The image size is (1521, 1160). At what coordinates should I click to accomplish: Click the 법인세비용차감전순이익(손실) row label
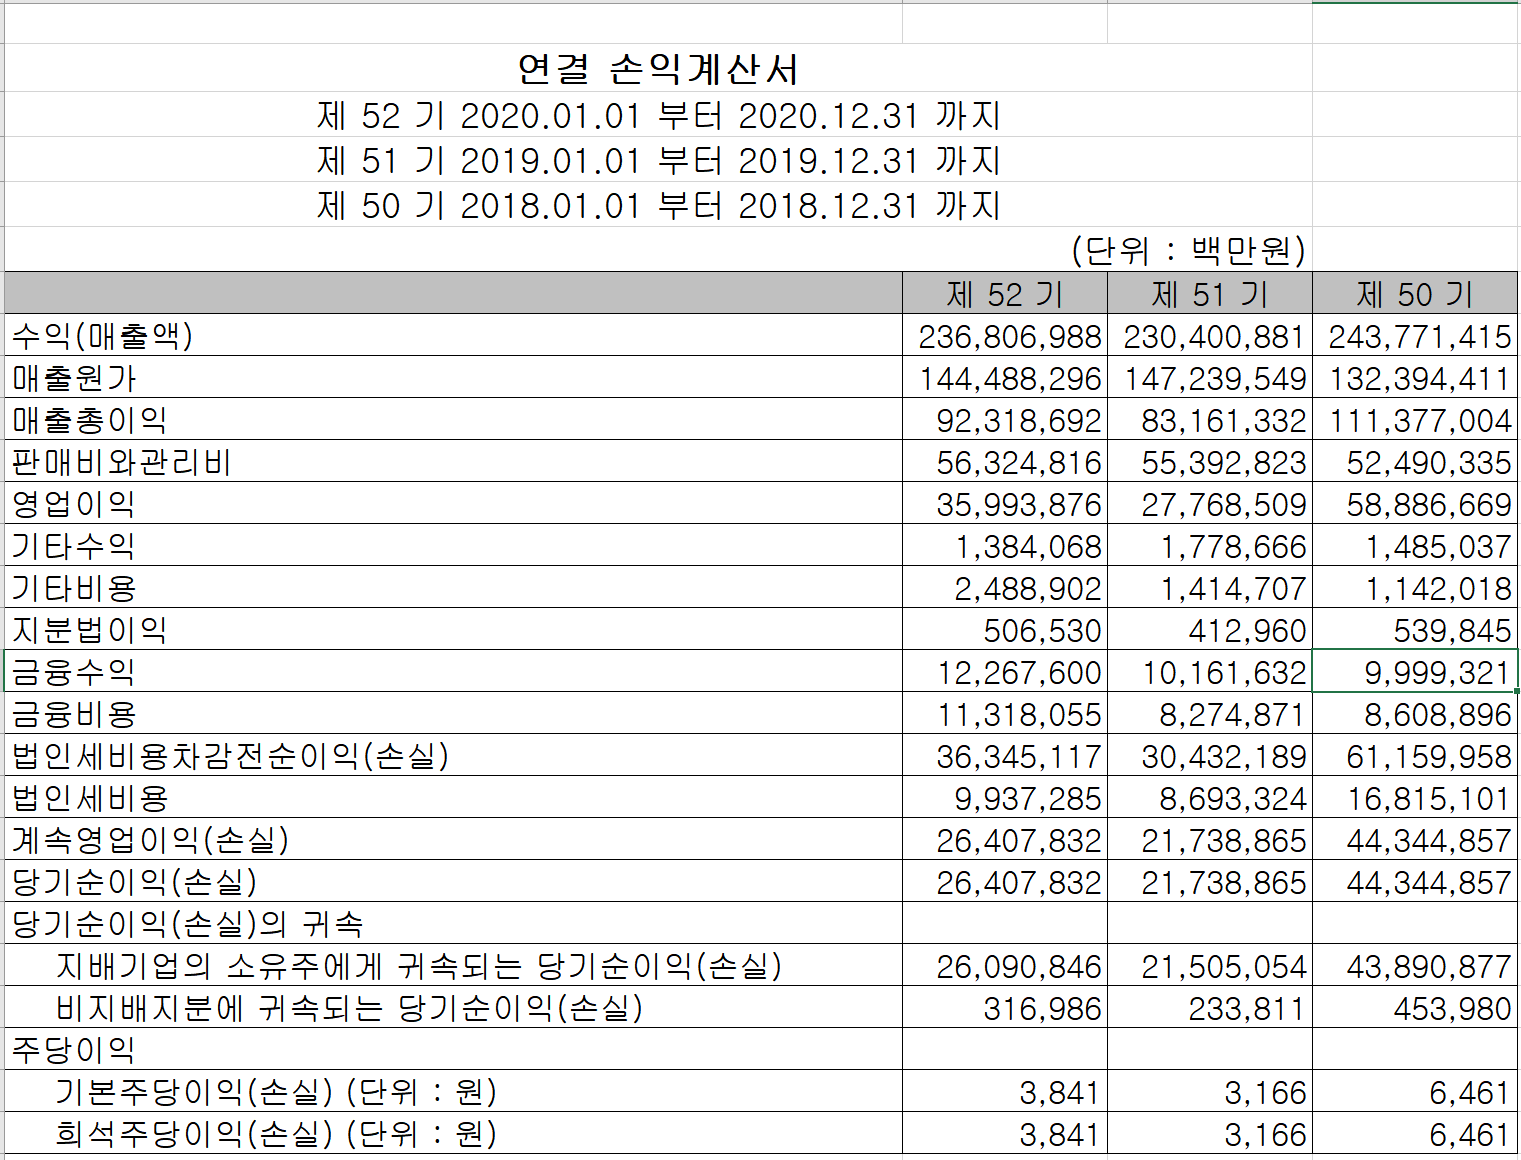[x=230, y=756]
